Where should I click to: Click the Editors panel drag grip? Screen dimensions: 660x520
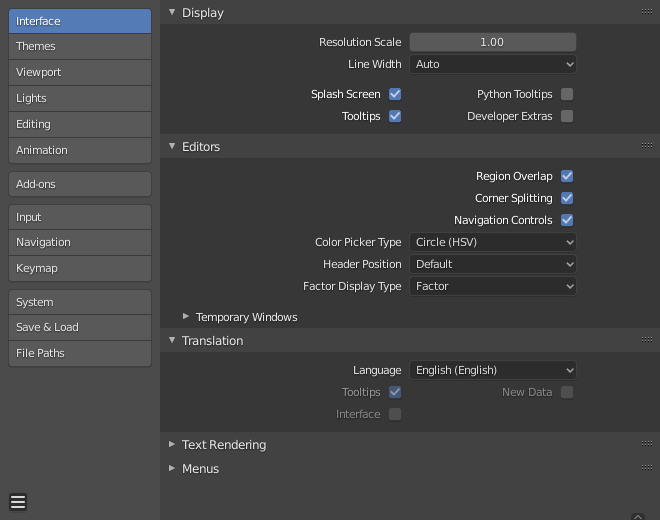click(647, 146)
